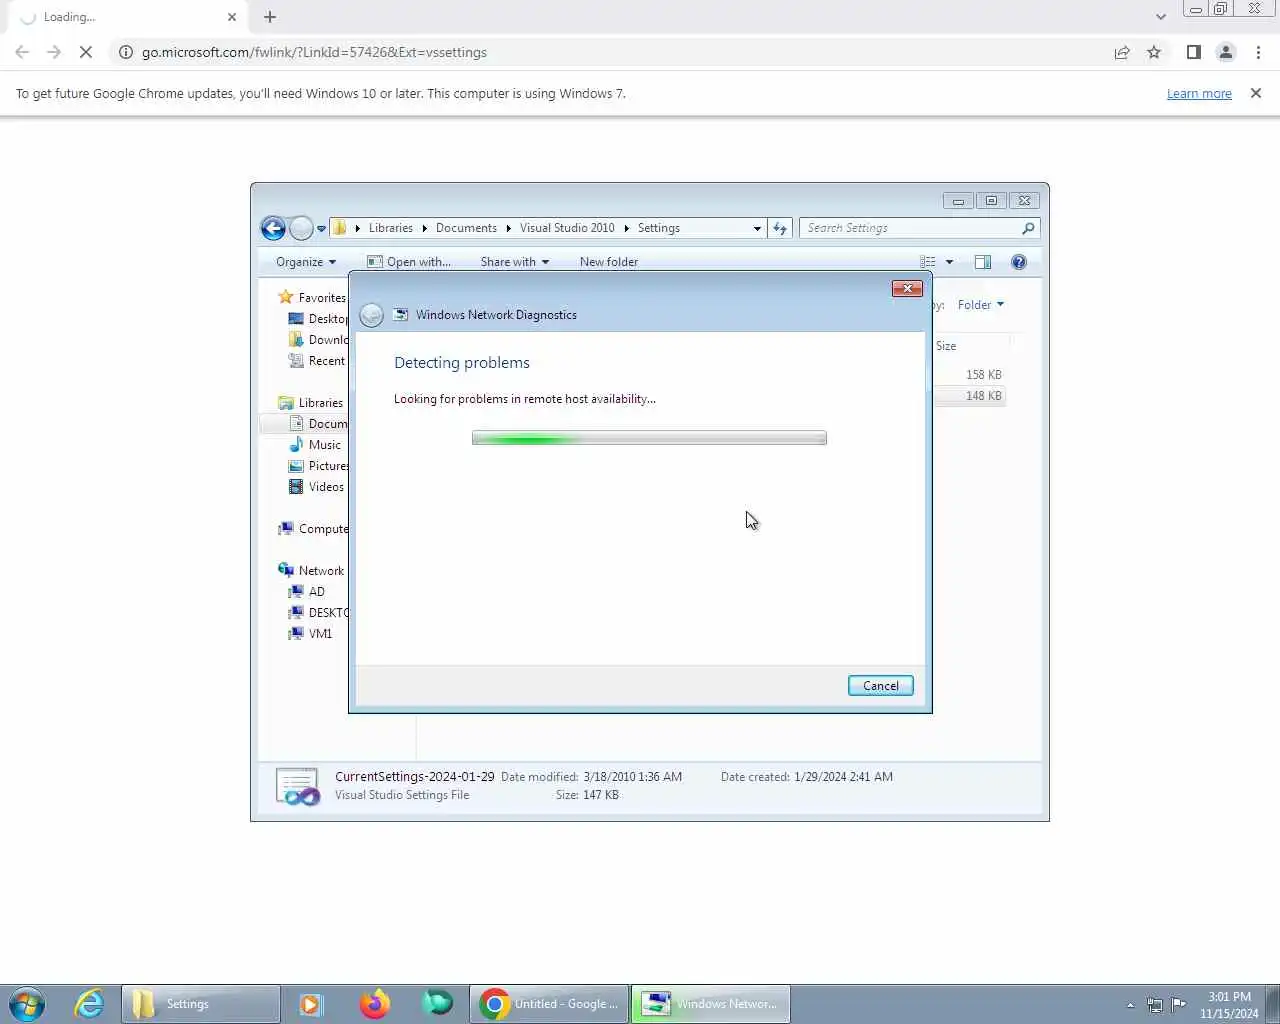This screenshot has height=1024, width=1280.
Task: Click the address bar URL field
Action: [x=620, y=52]
